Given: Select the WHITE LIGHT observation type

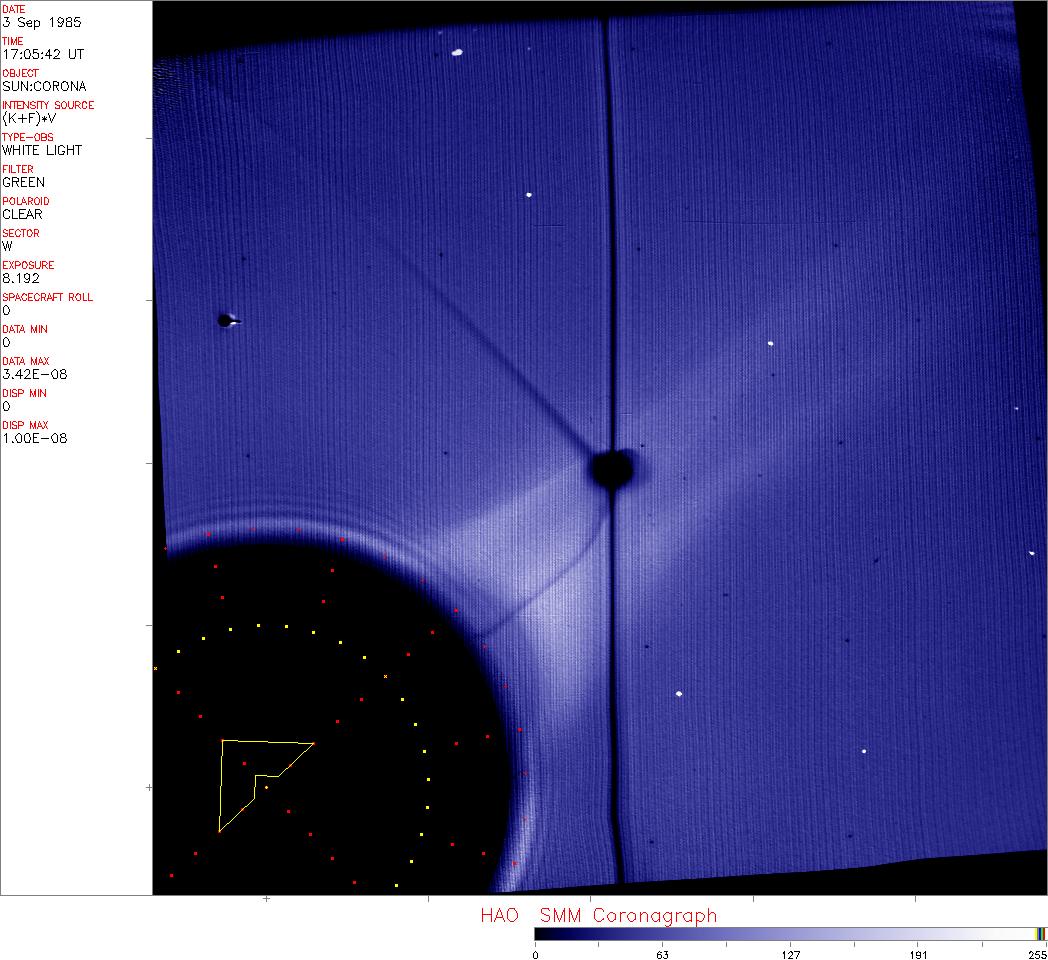Looking at the screenshot, I should 42,150.
